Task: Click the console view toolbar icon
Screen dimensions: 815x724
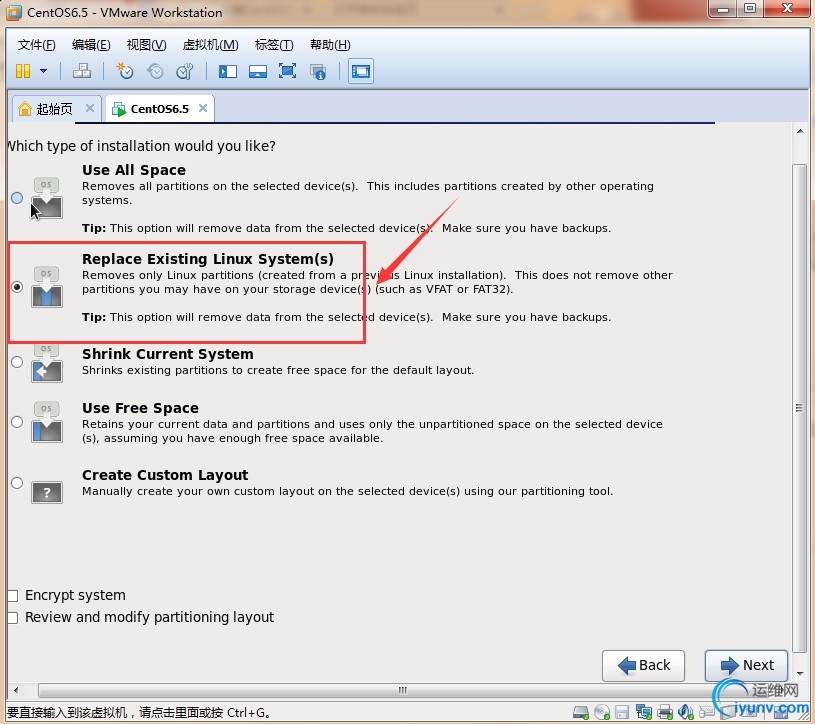Action: (x=361, y=71)
